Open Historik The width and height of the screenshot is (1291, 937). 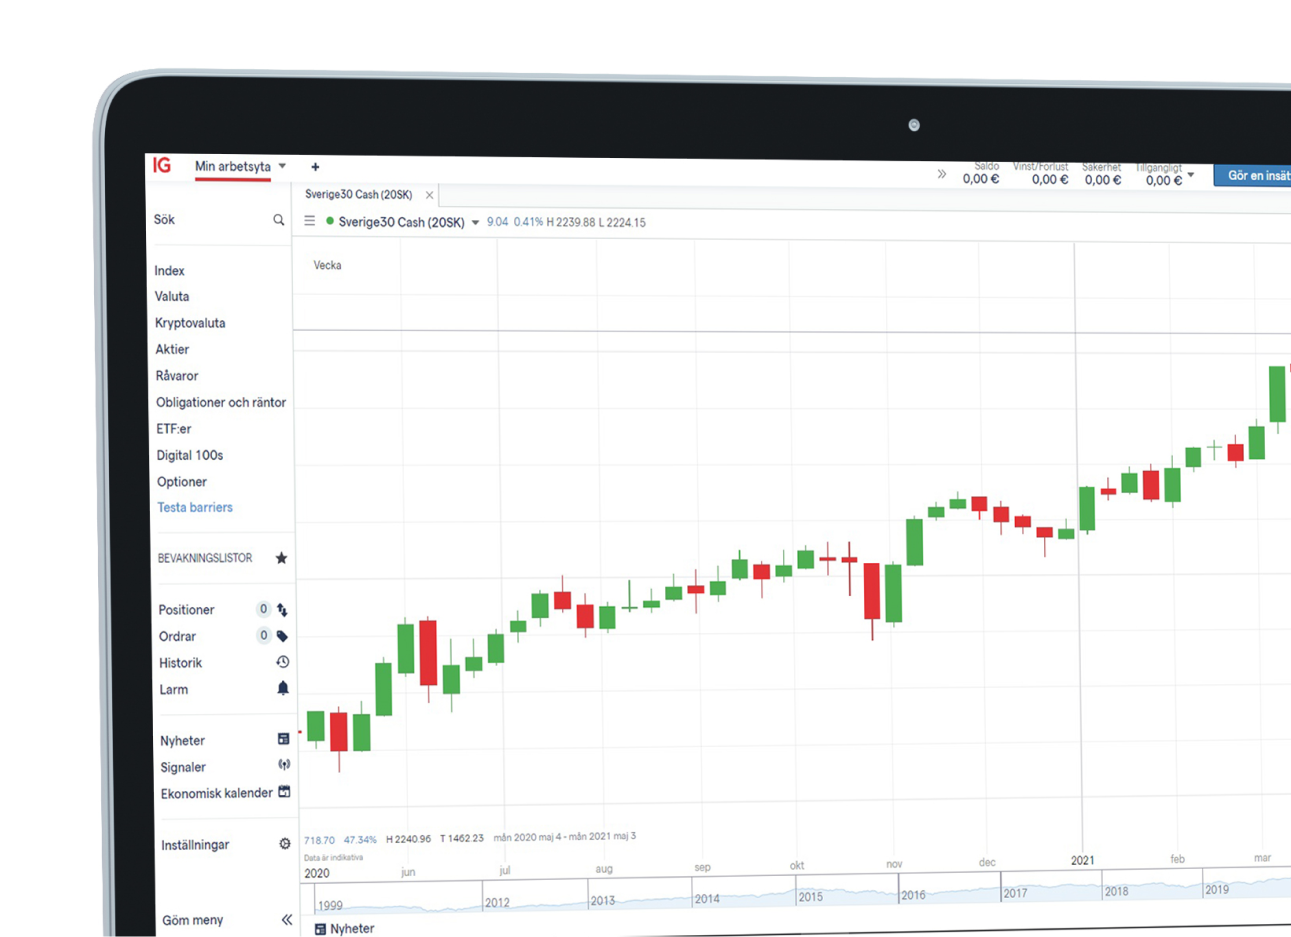pos(180,663)
